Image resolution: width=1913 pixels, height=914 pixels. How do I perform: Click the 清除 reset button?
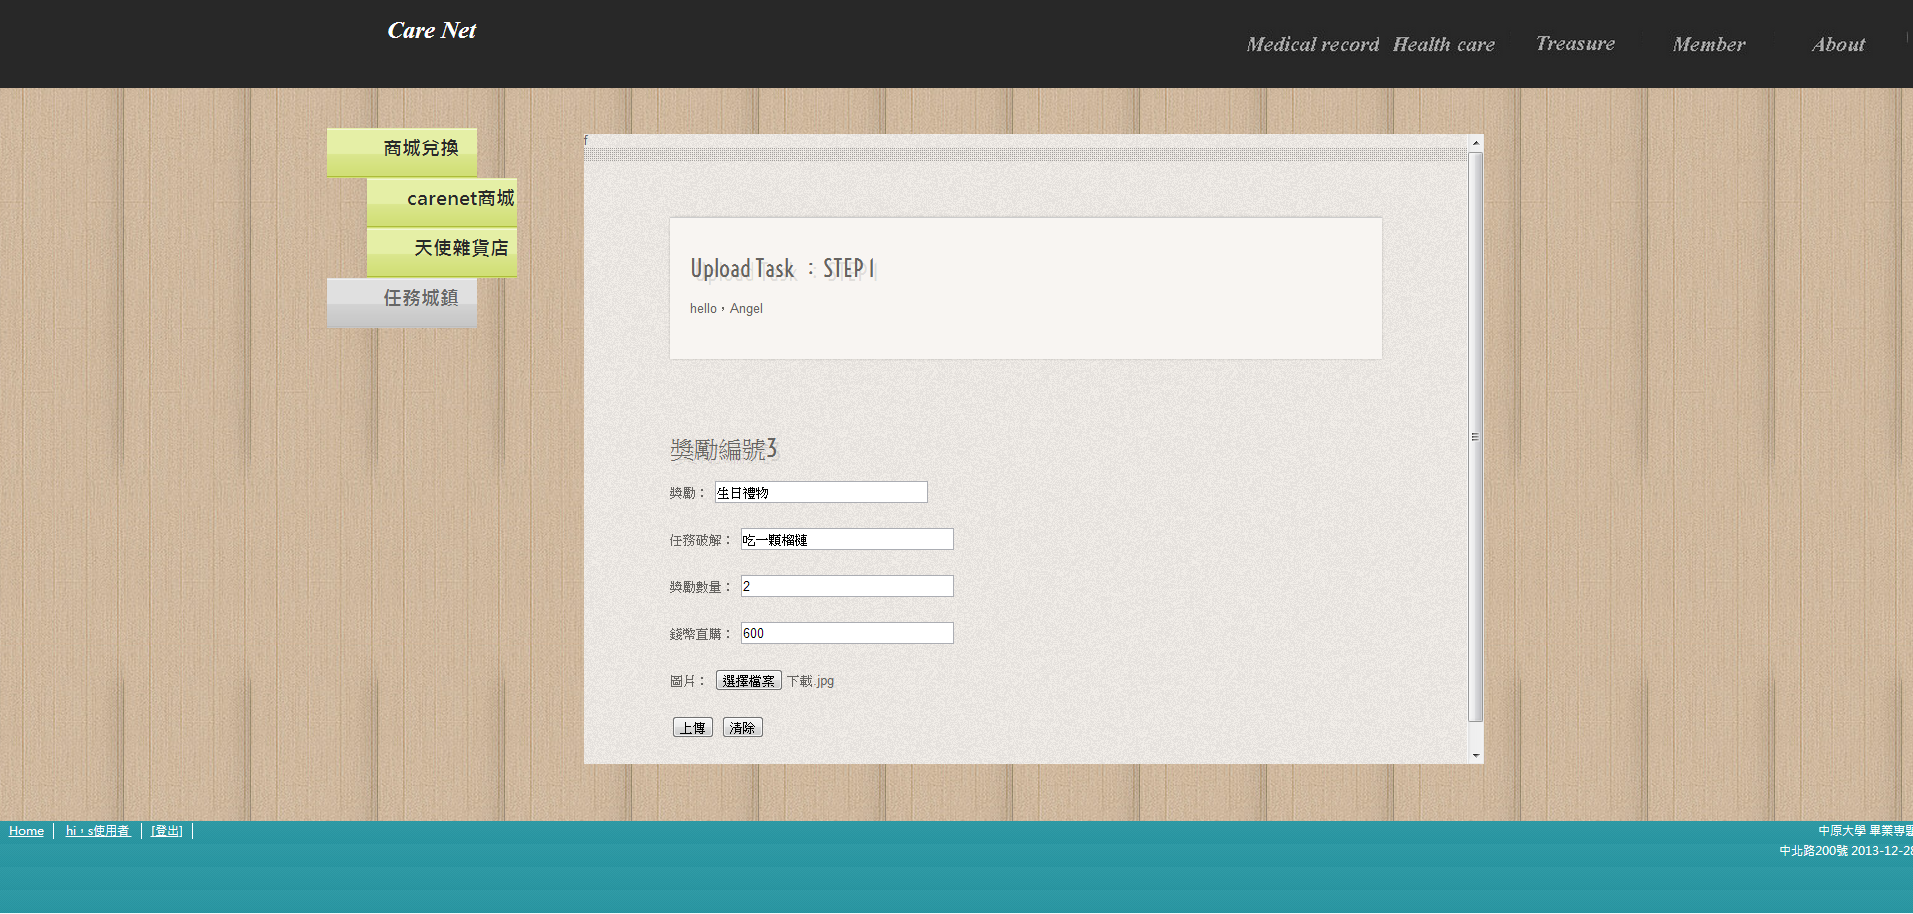[742, 728]
